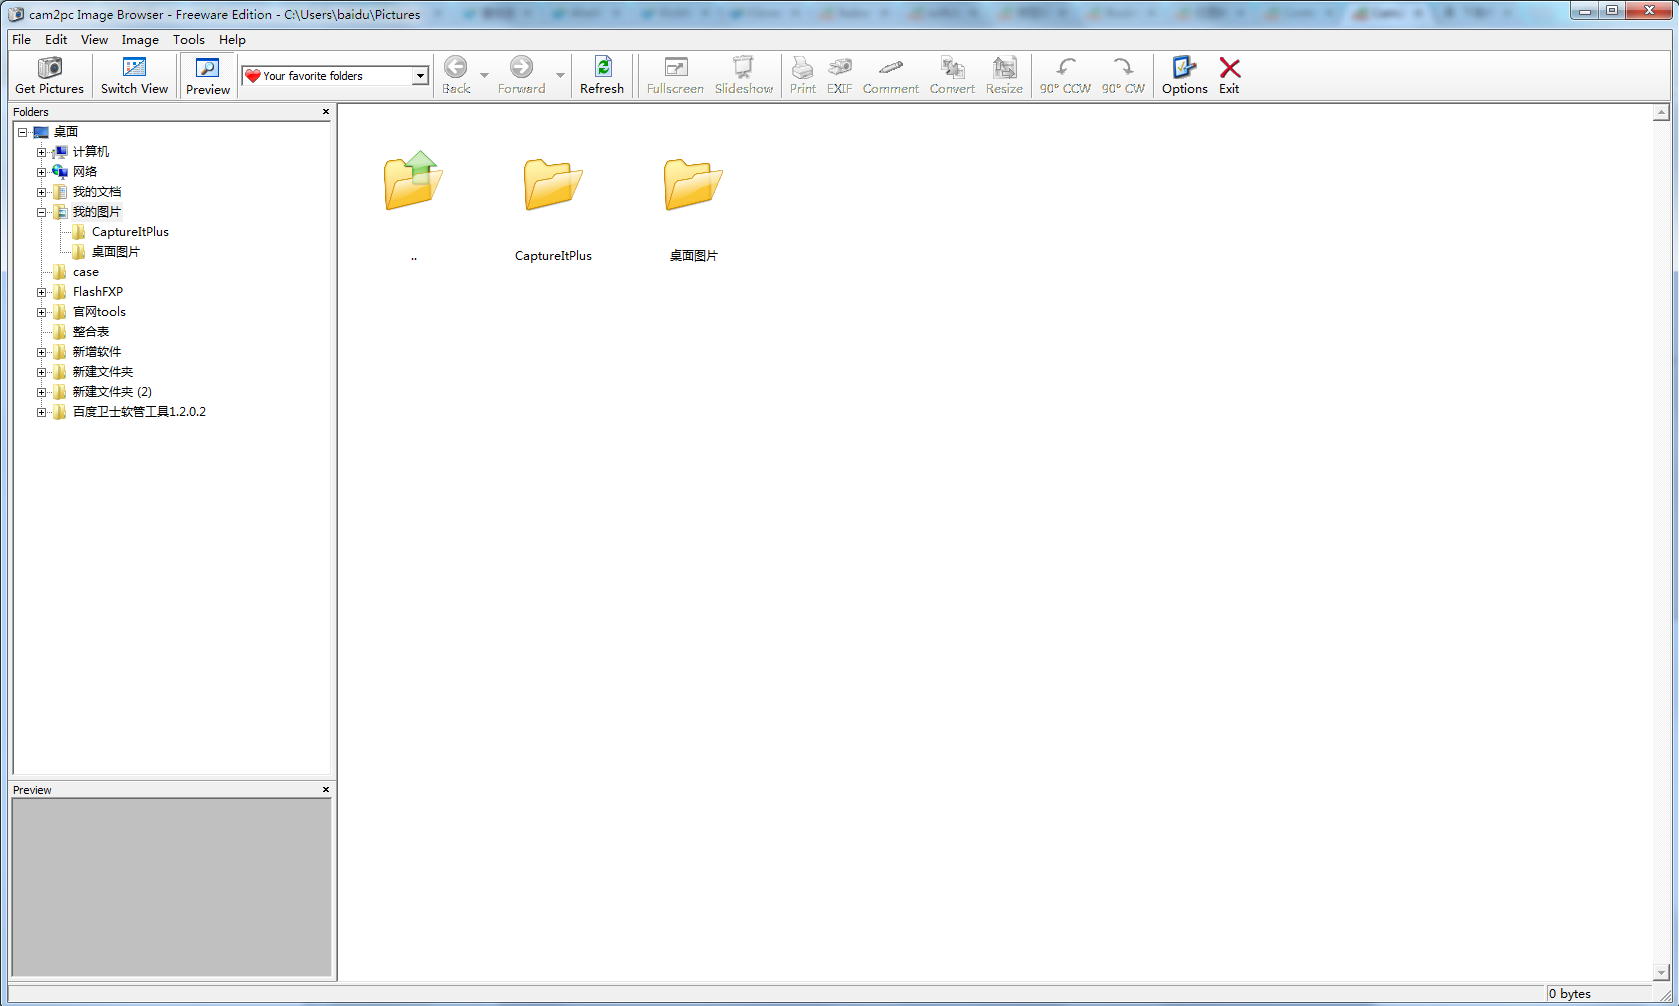
Task: Expand the 新建文件夹 (2) tree node
Action: [41, 392]
